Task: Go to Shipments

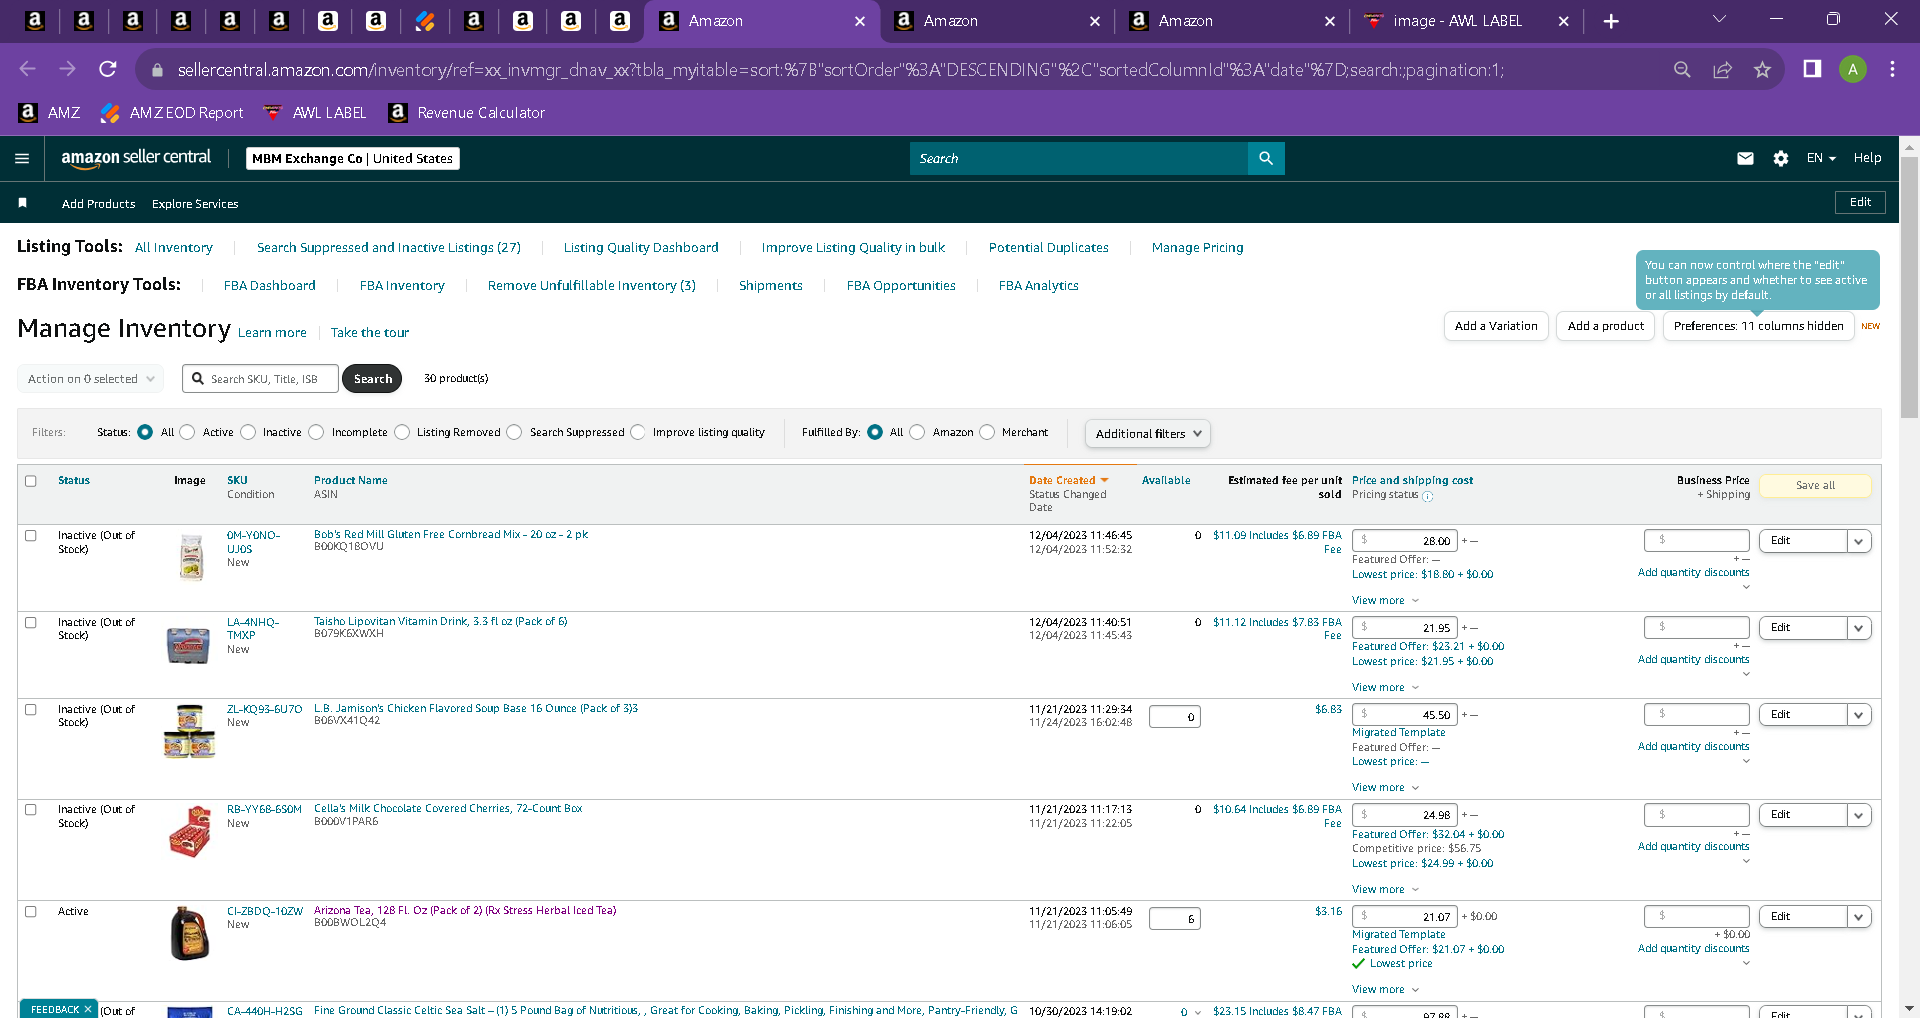Action: [771, 286]
